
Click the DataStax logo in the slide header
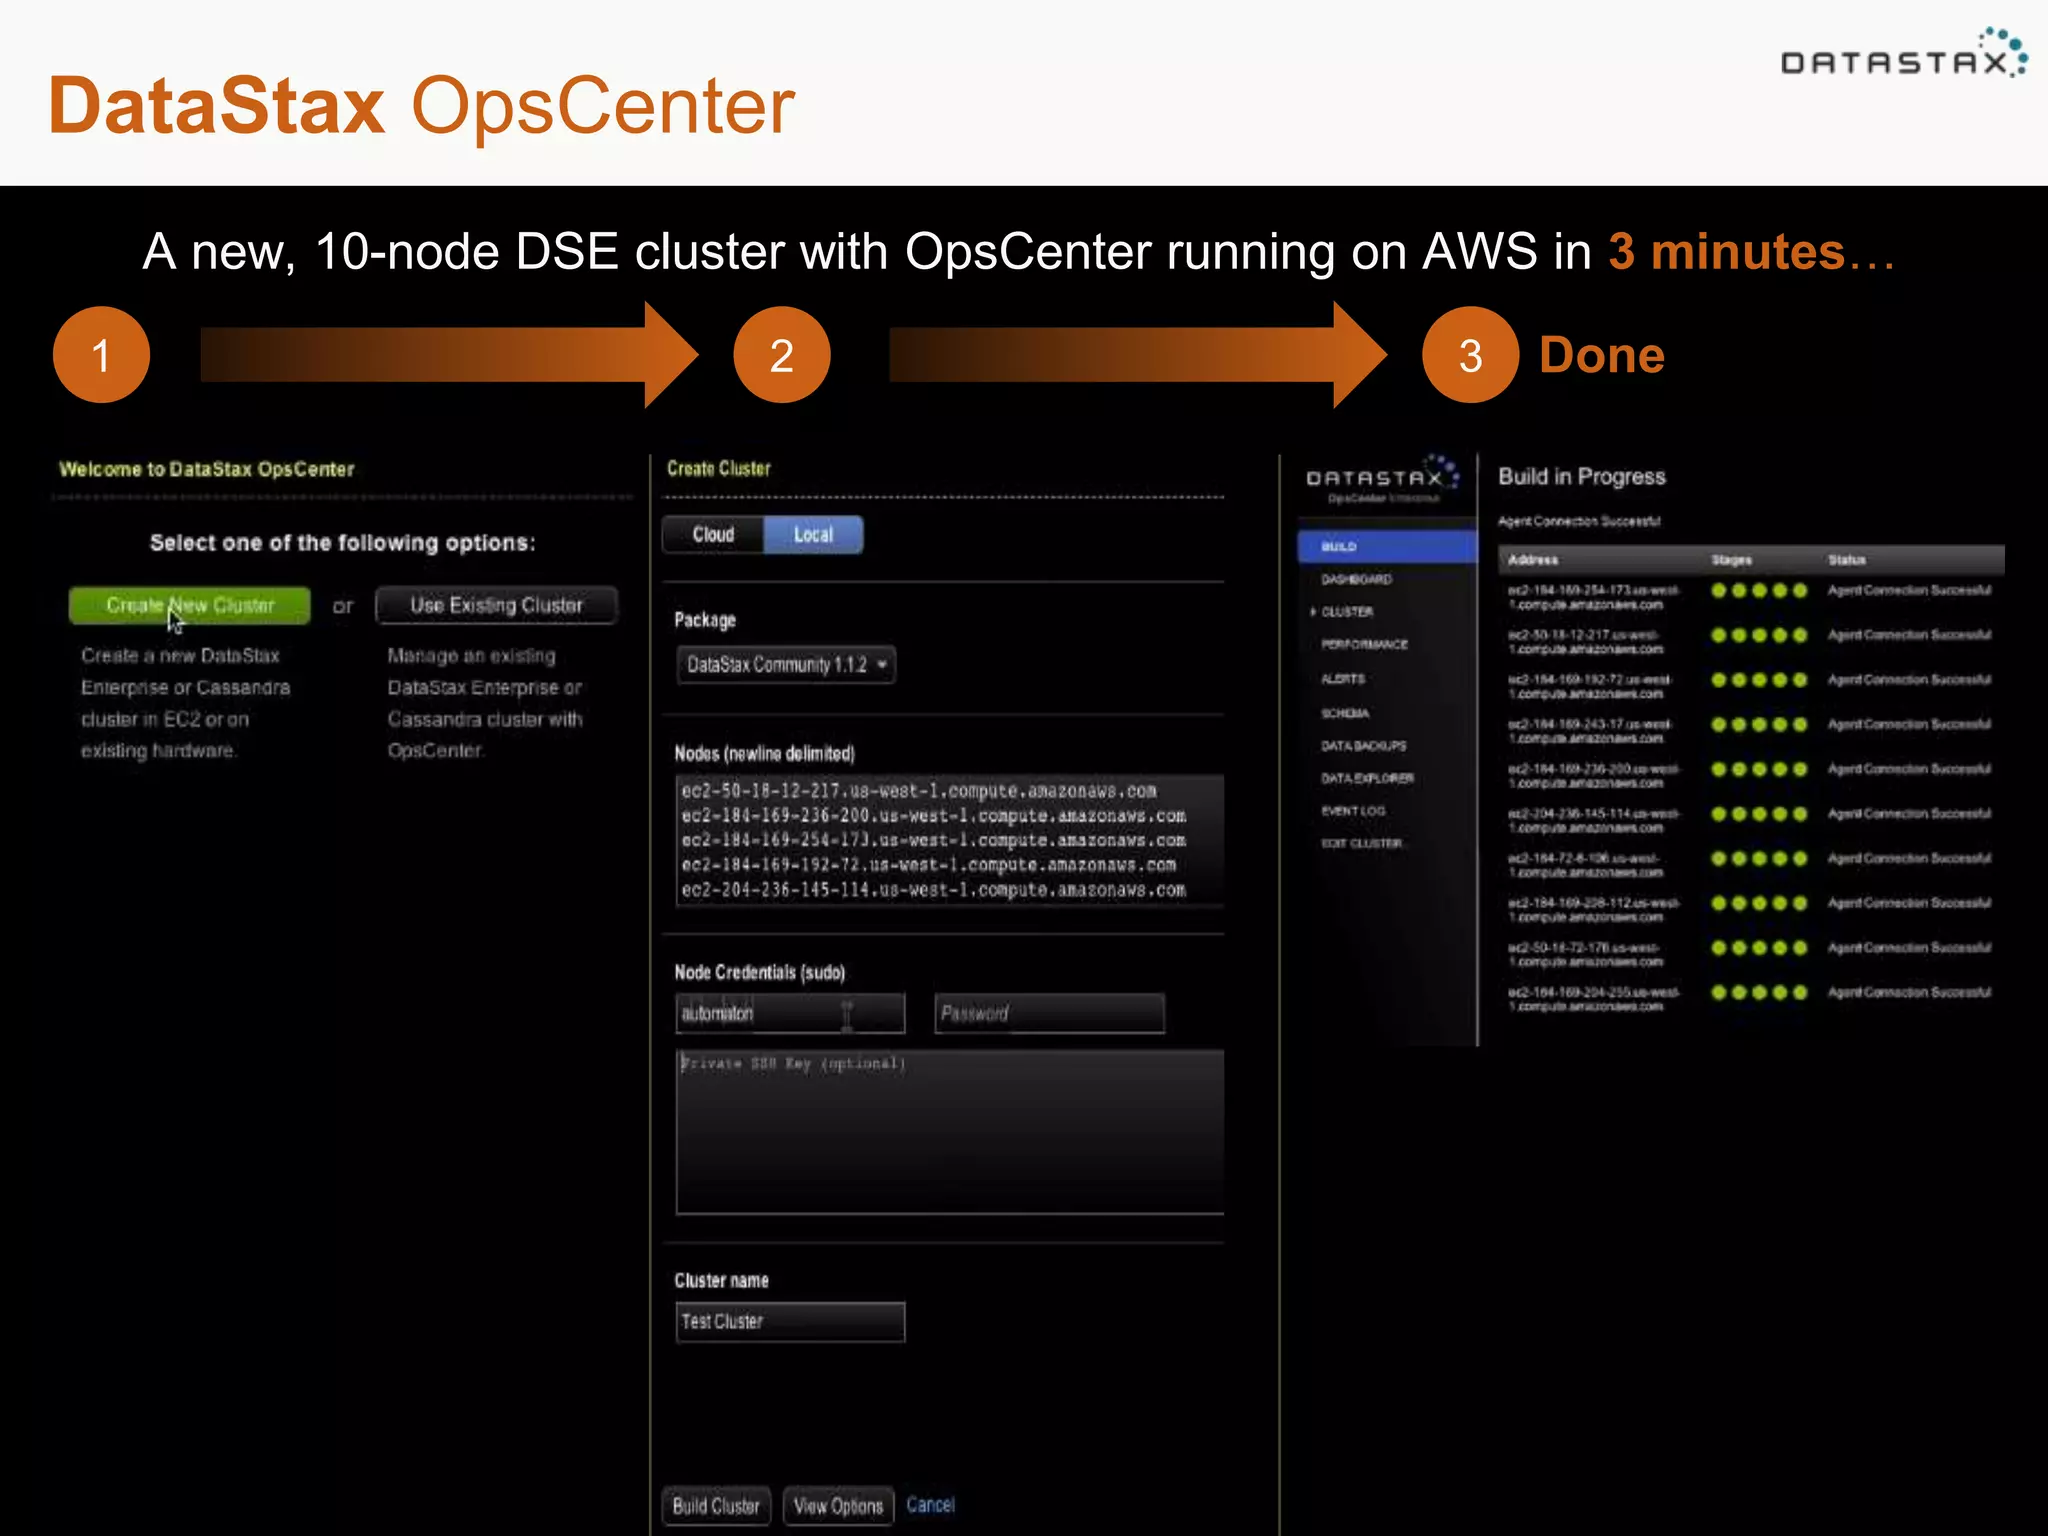point(1904,55)
